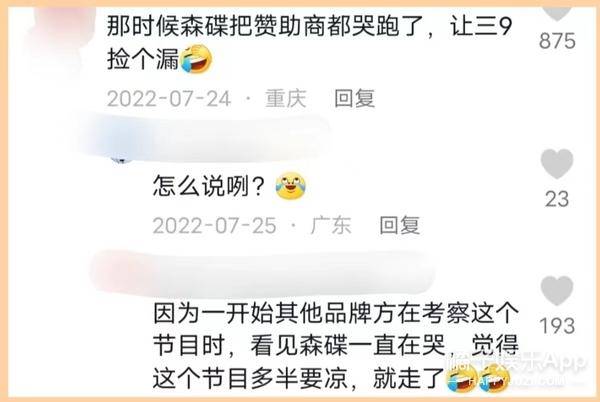The width and height of the screenshot is (600, 402).
Task: Like the comment with 23 likes
Action: click(557, 164)
